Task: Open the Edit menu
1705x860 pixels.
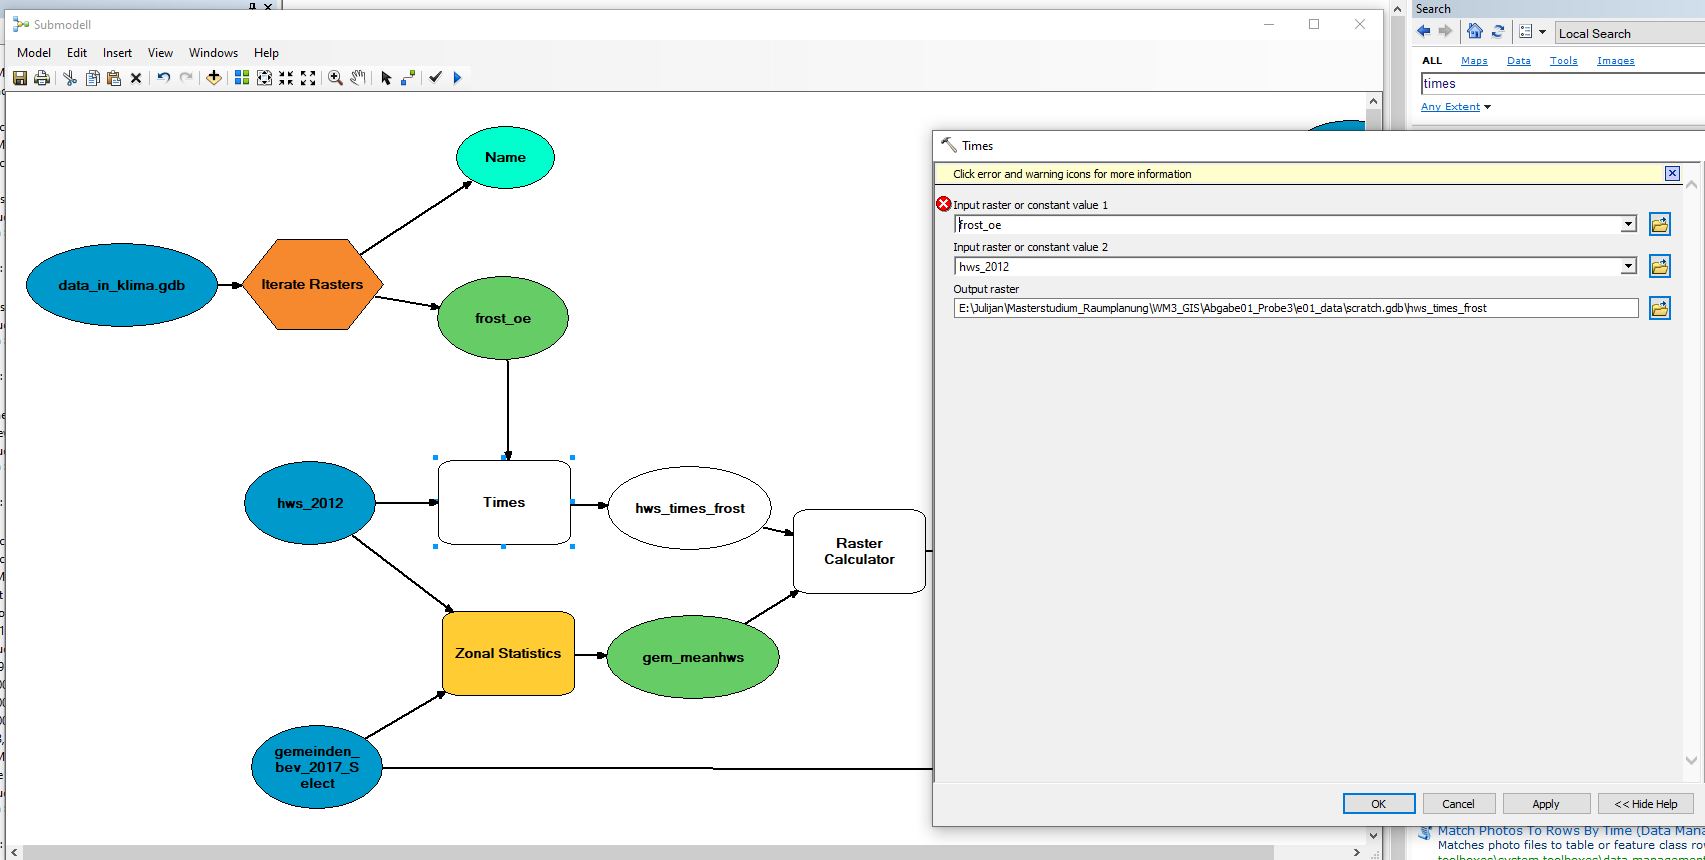Action: 77,53
